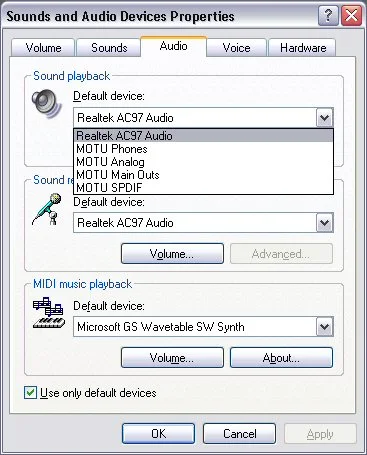Click the Sound playback speaker icon
The height and width of the screenshot is (455, 367).
tap(47, 104)
